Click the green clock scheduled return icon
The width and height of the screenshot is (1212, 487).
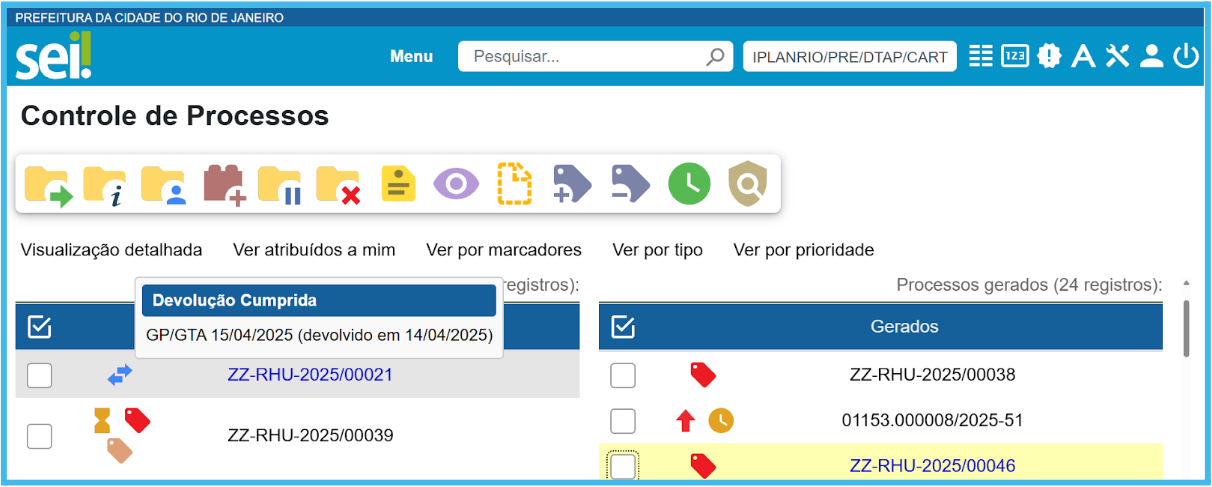(x=689, y=184)
